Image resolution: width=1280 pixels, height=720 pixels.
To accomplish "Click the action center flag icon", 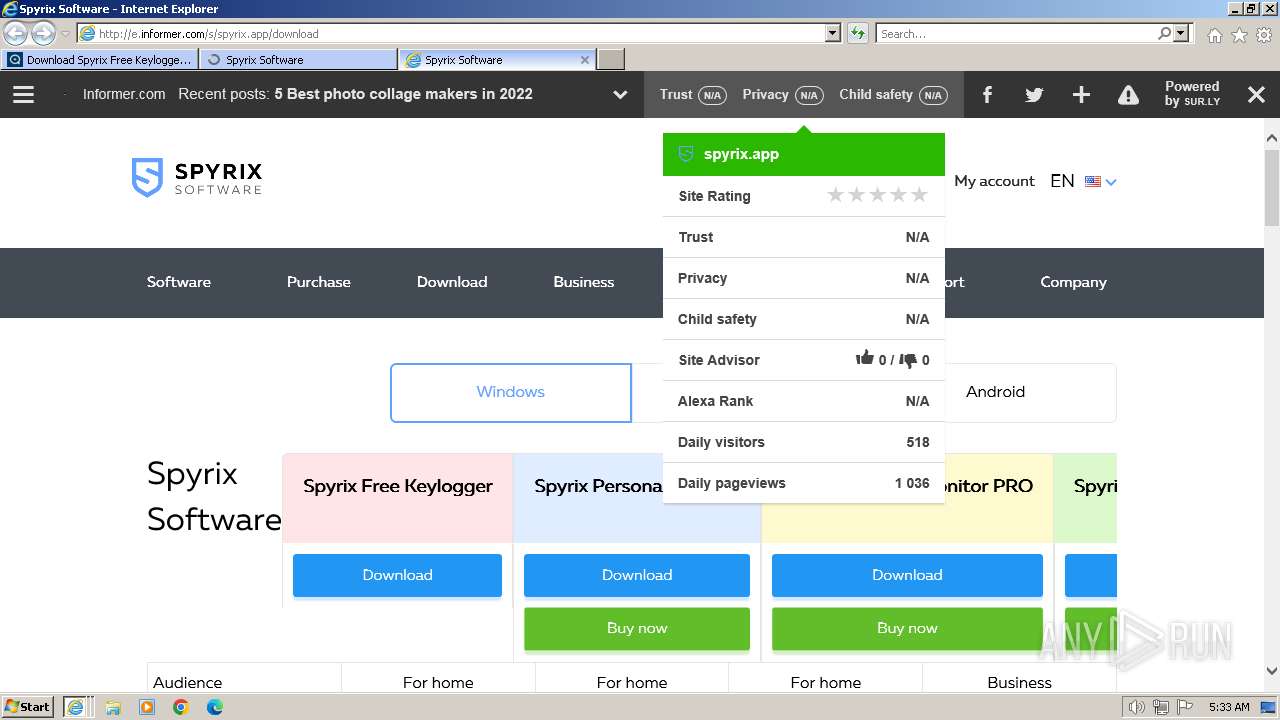I will [1185, 707].
